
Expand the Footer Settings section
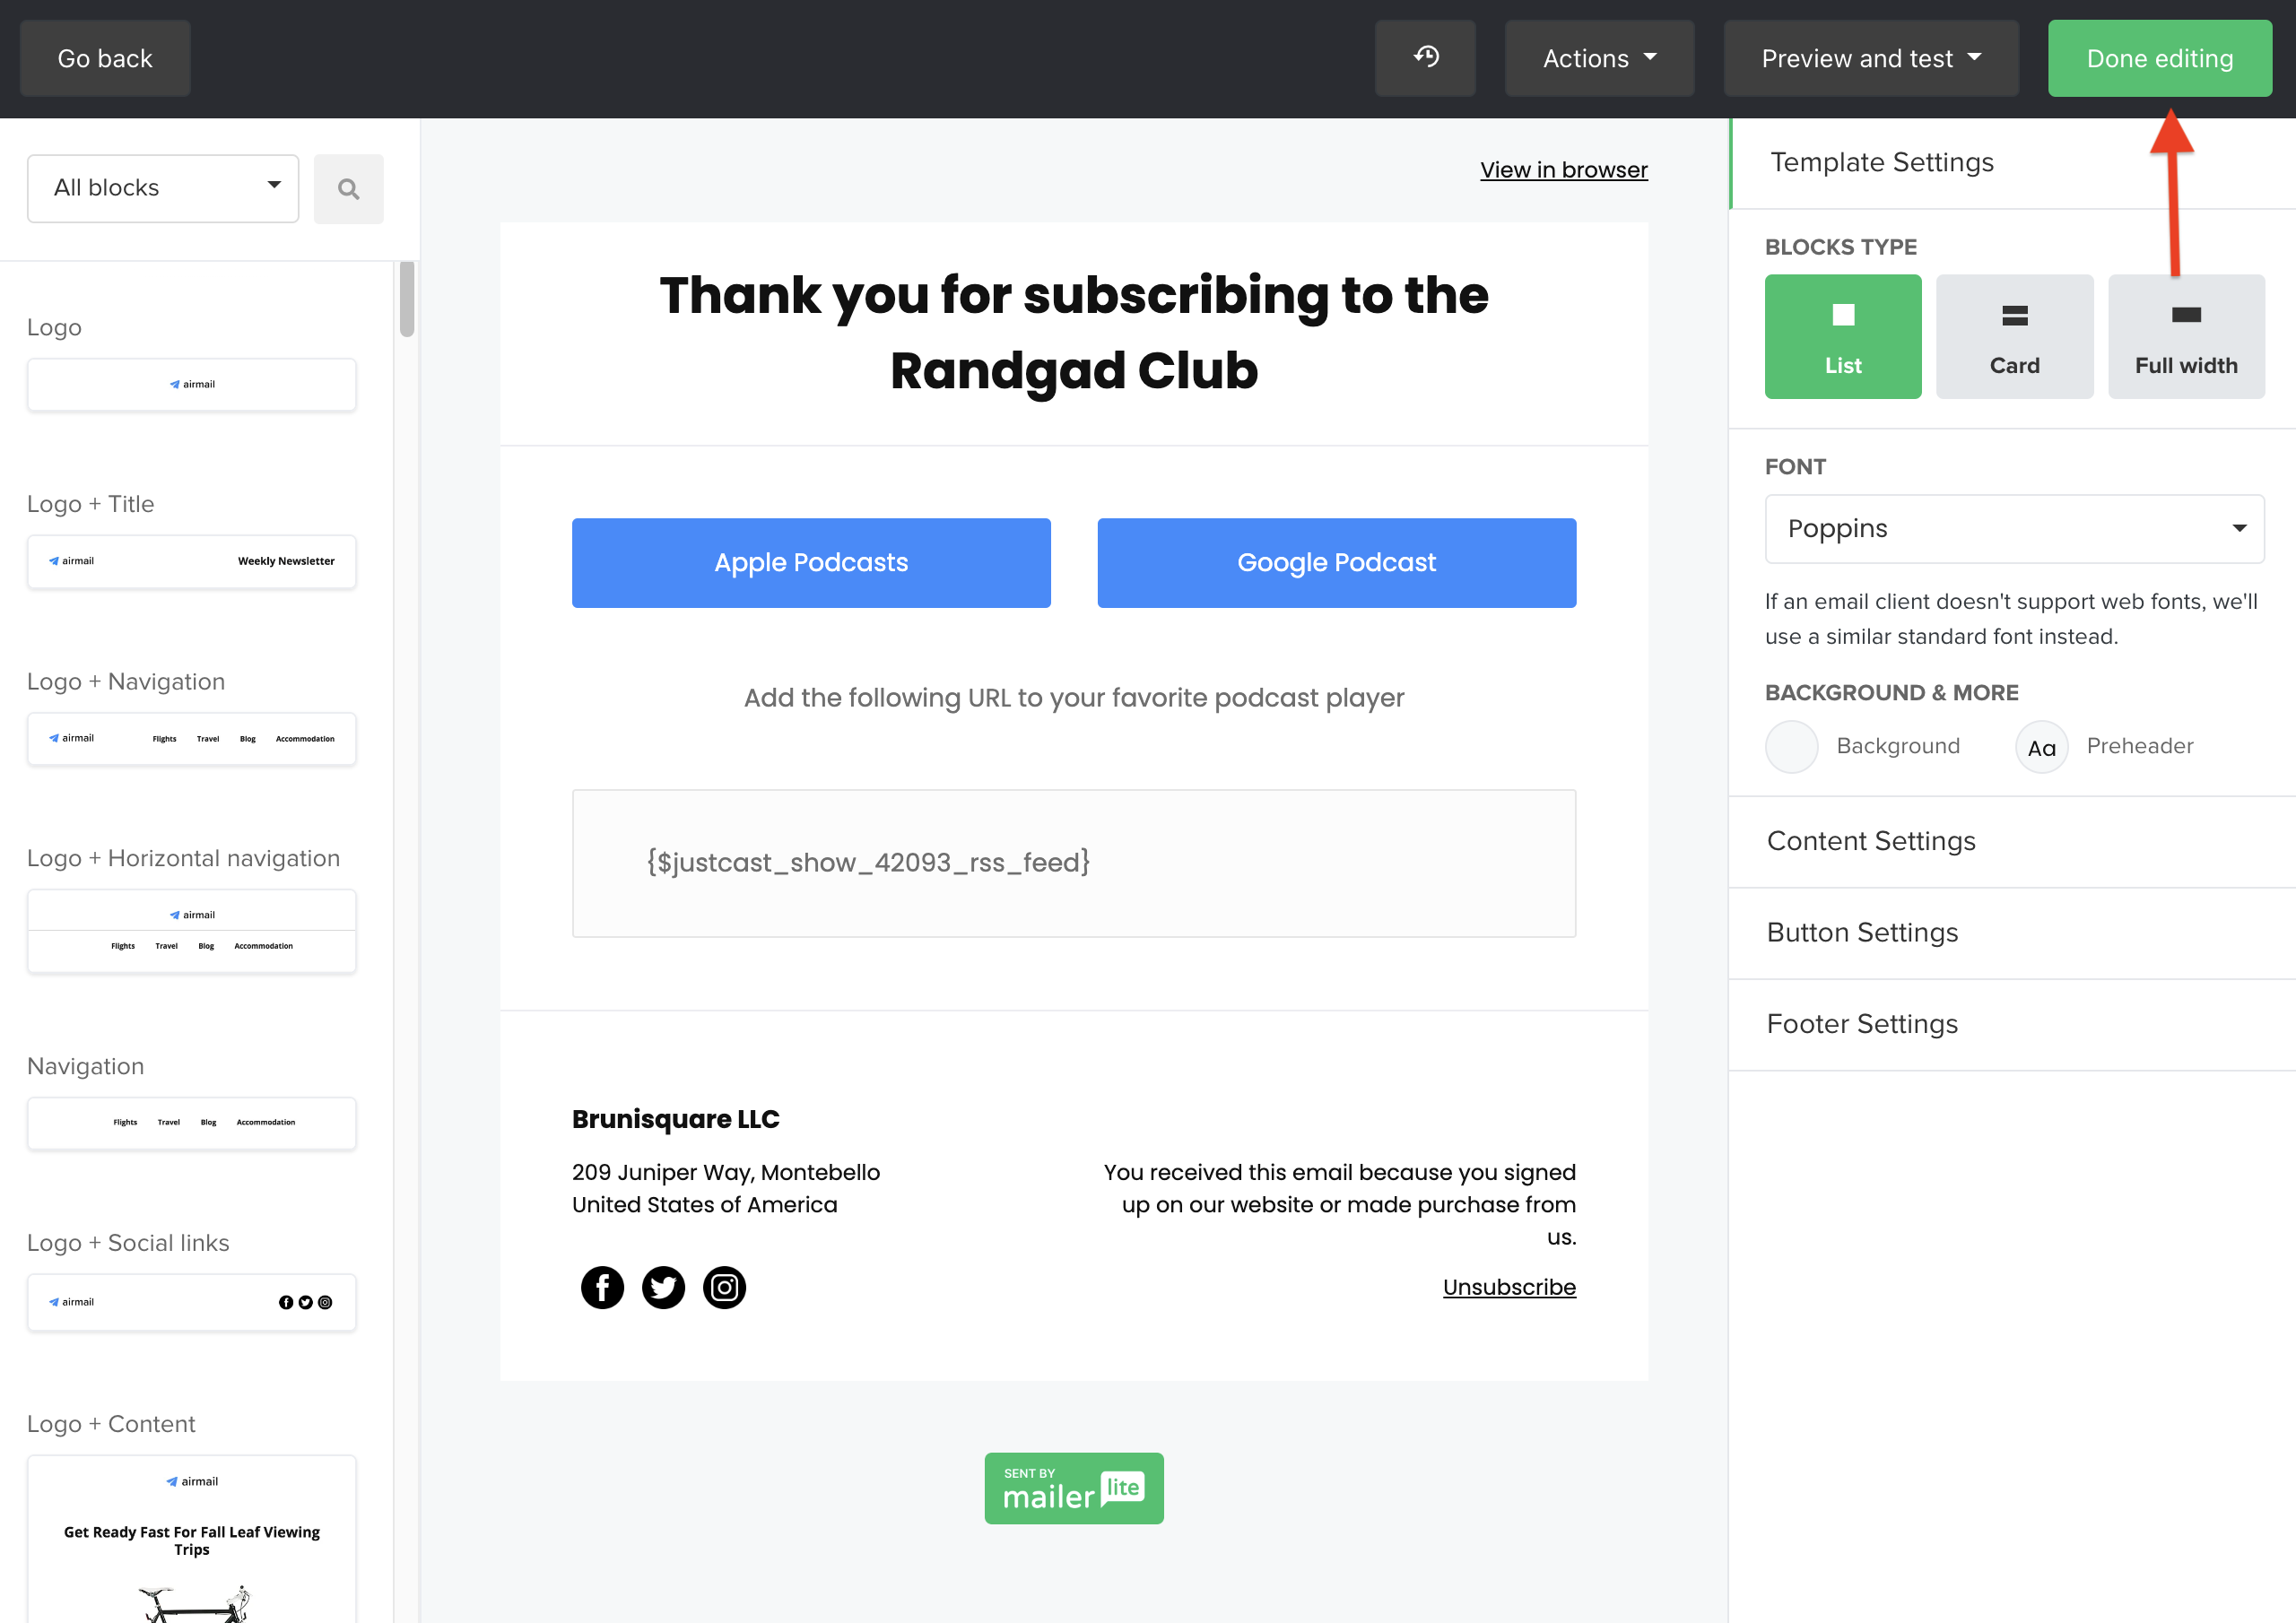[2012, 1024]
